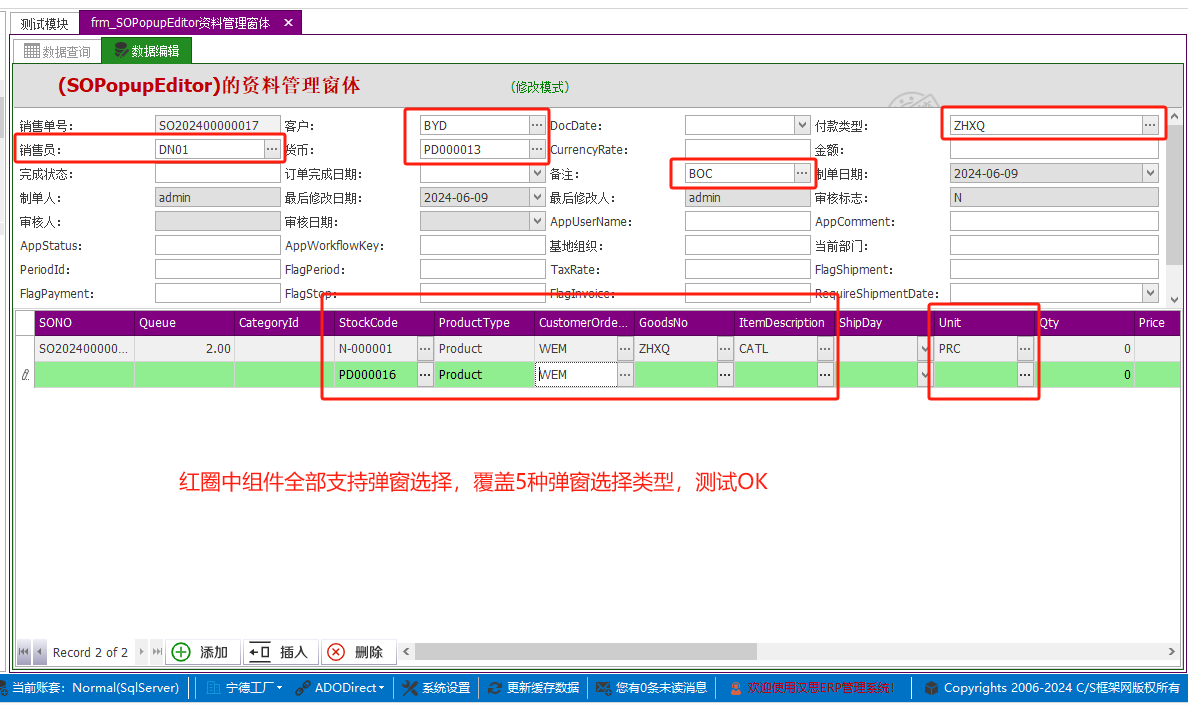The height and width of the screenshot is (705, 1188).
Task: Expand the 订单完成日期 date dropdown
Action: pyautogui.click(x=536, y=173)
